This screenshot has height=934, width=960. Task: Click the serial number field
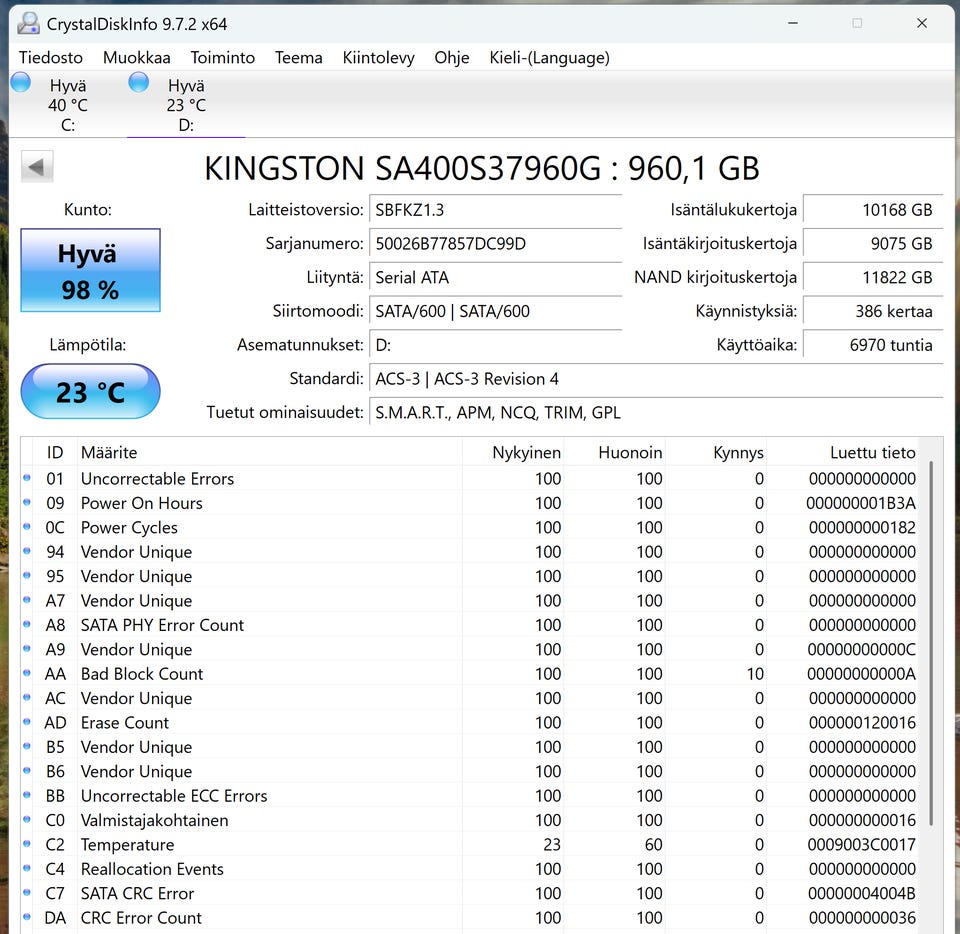(496, 244)
